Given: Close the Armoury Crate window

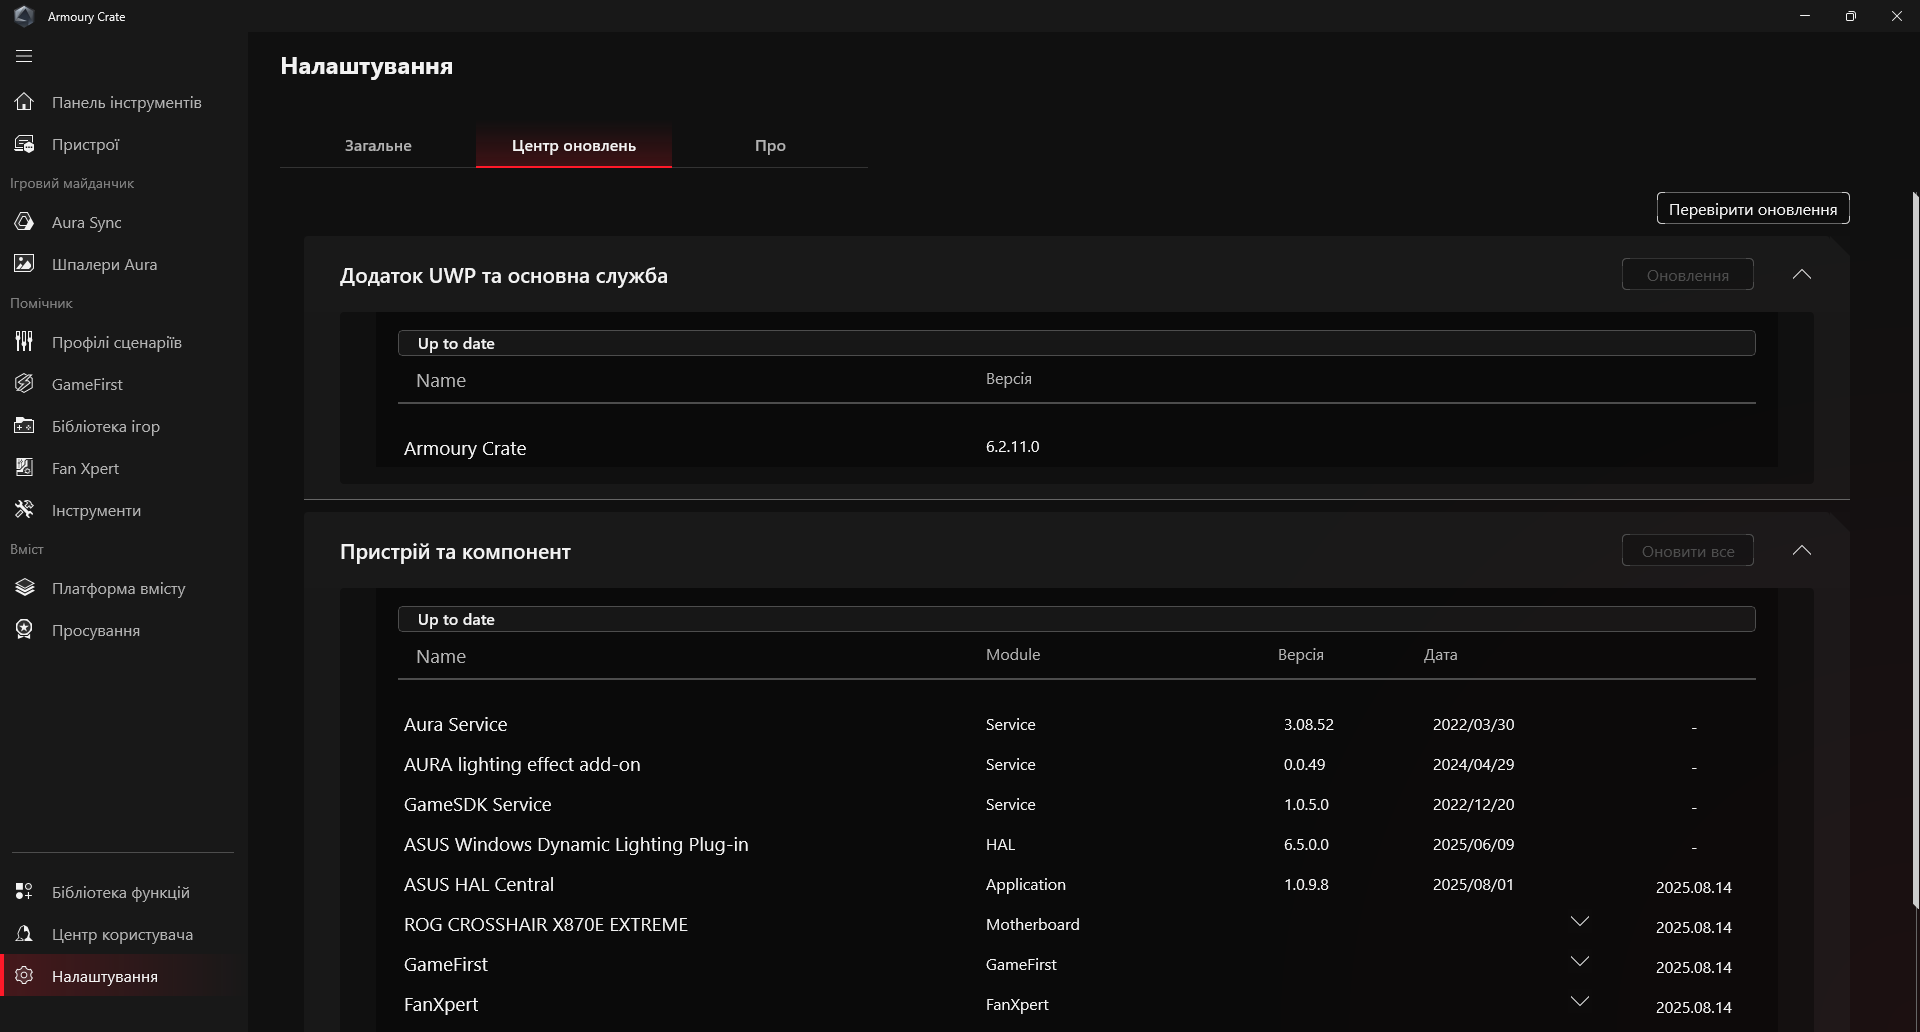Looking at the screenshot, I should [1897, 16].
